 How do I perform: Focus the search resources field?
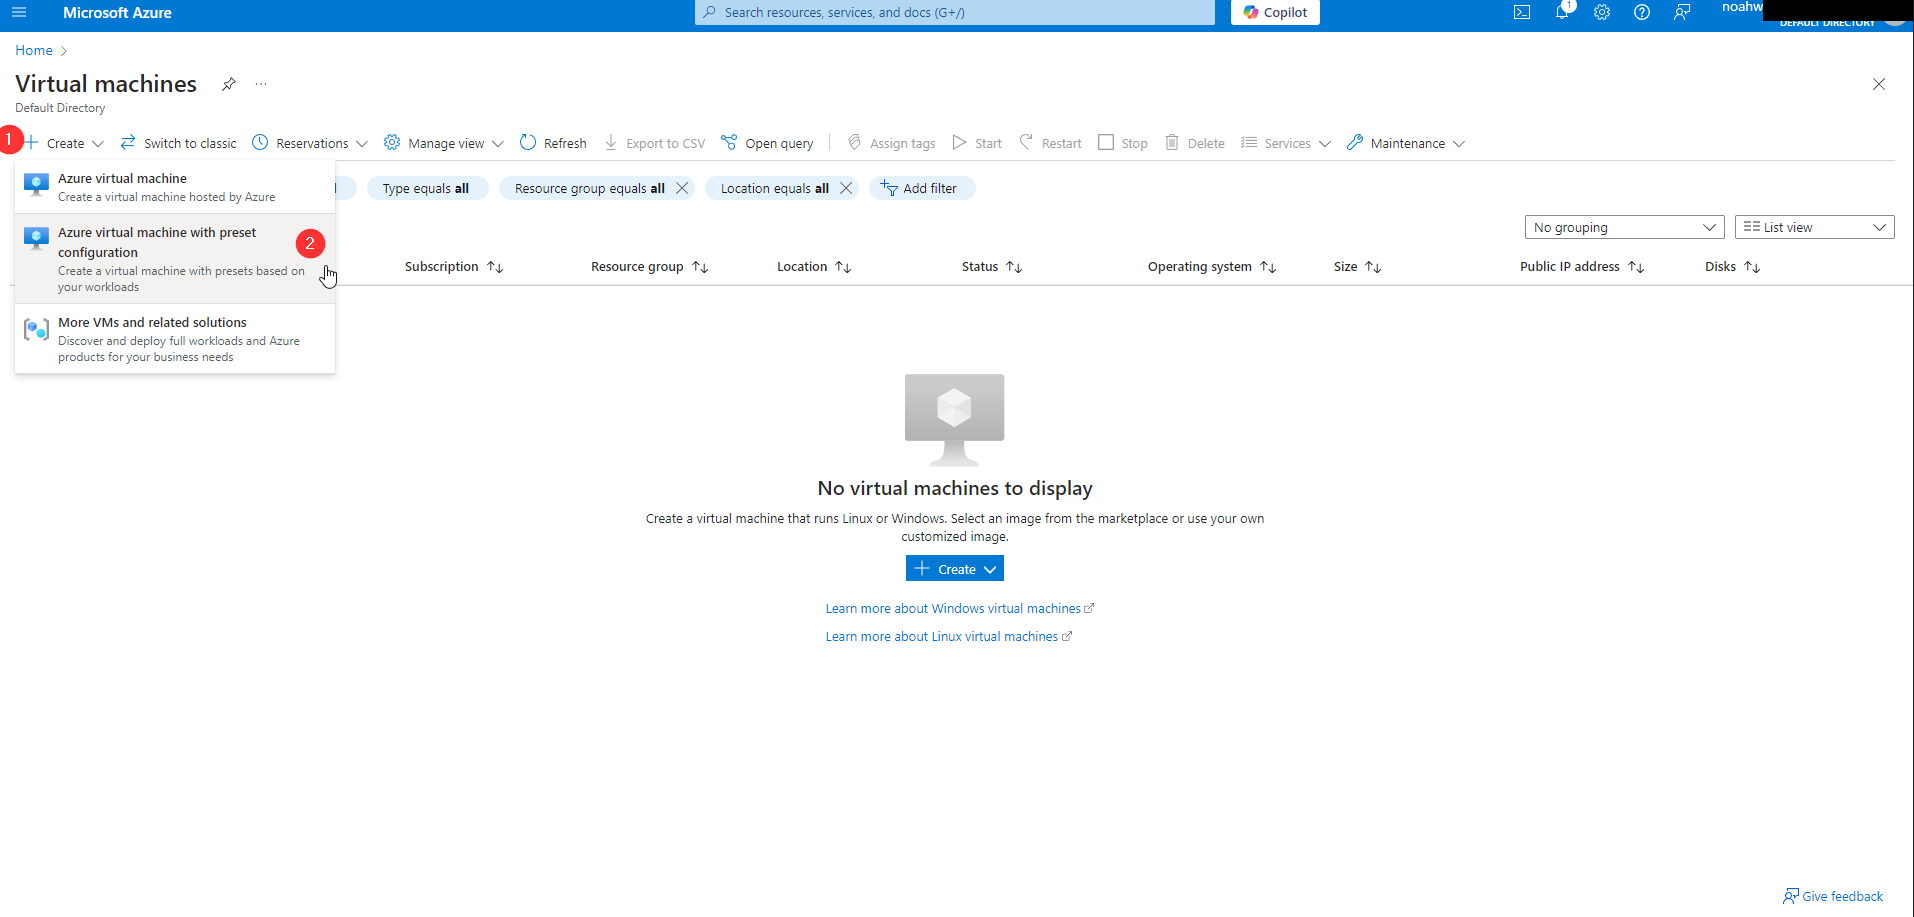pyautogui.click(x=955, y=12)
